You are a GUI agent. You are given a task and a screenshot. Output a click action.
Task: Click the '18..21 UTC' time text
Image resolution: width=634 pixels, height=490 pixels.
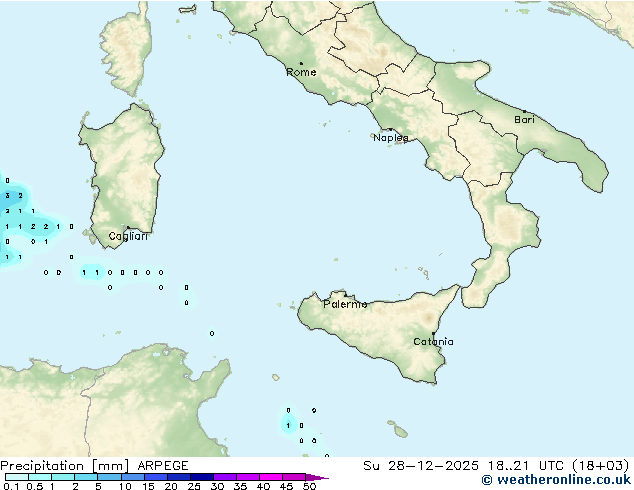click(526, 466)
